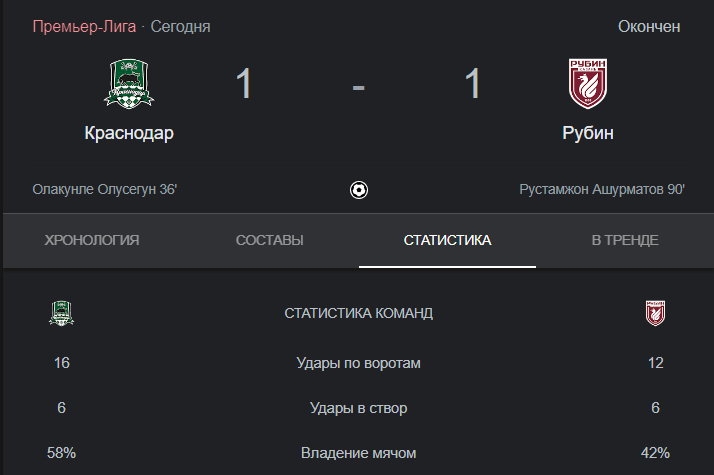Click the large Rubin team crest
714x475 pixels.
(588, 84)
